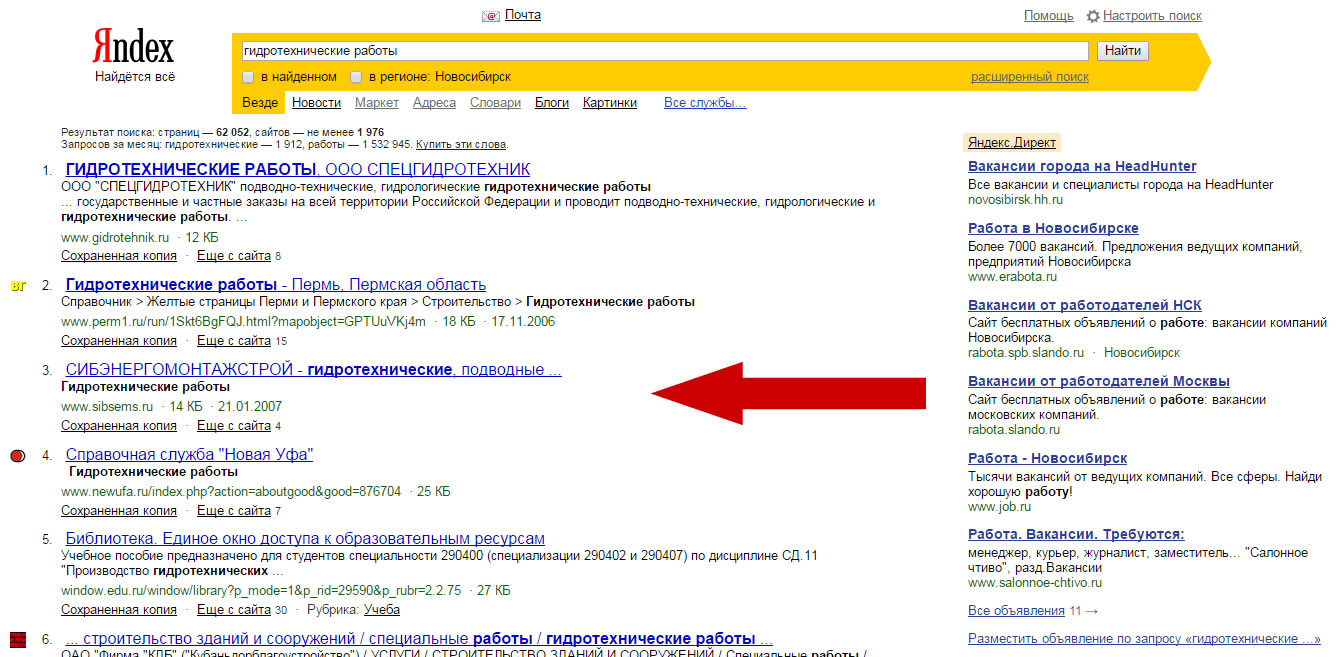
Task: Open ad 'Вакансии города на HeadHunter'
Action: [x=1082, y=166]
